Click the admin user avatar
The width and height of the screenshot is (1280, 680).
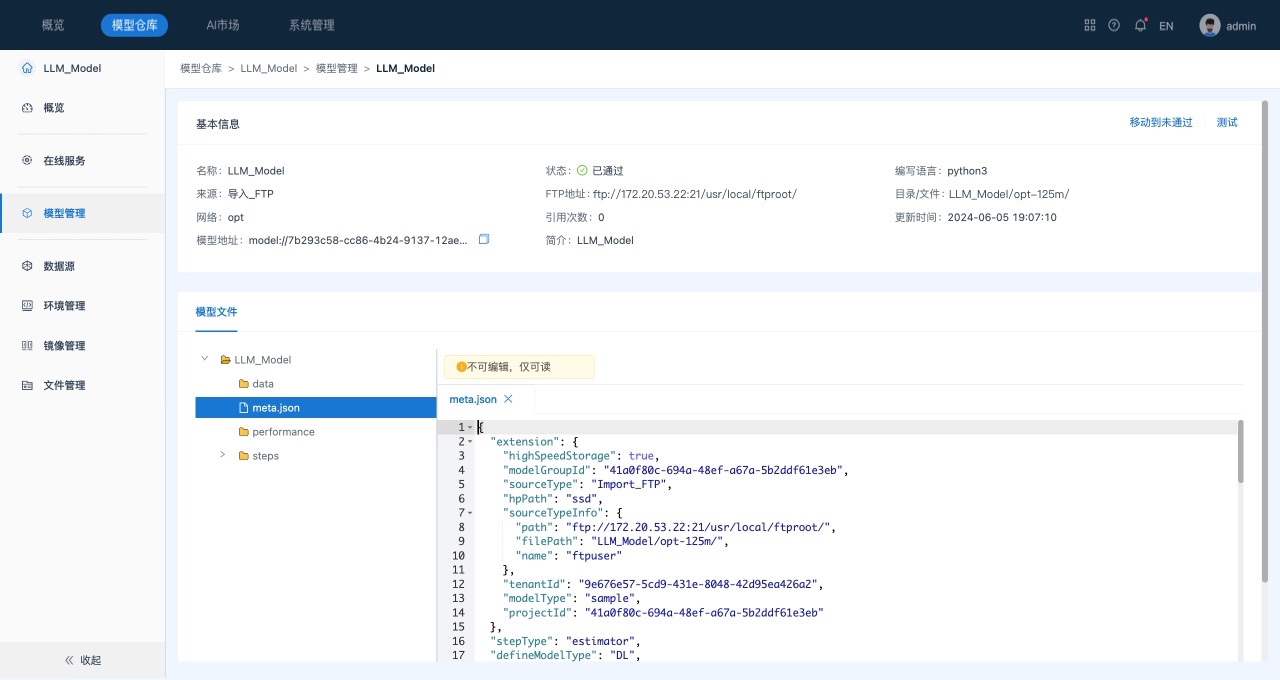[x=1210, y=25]
